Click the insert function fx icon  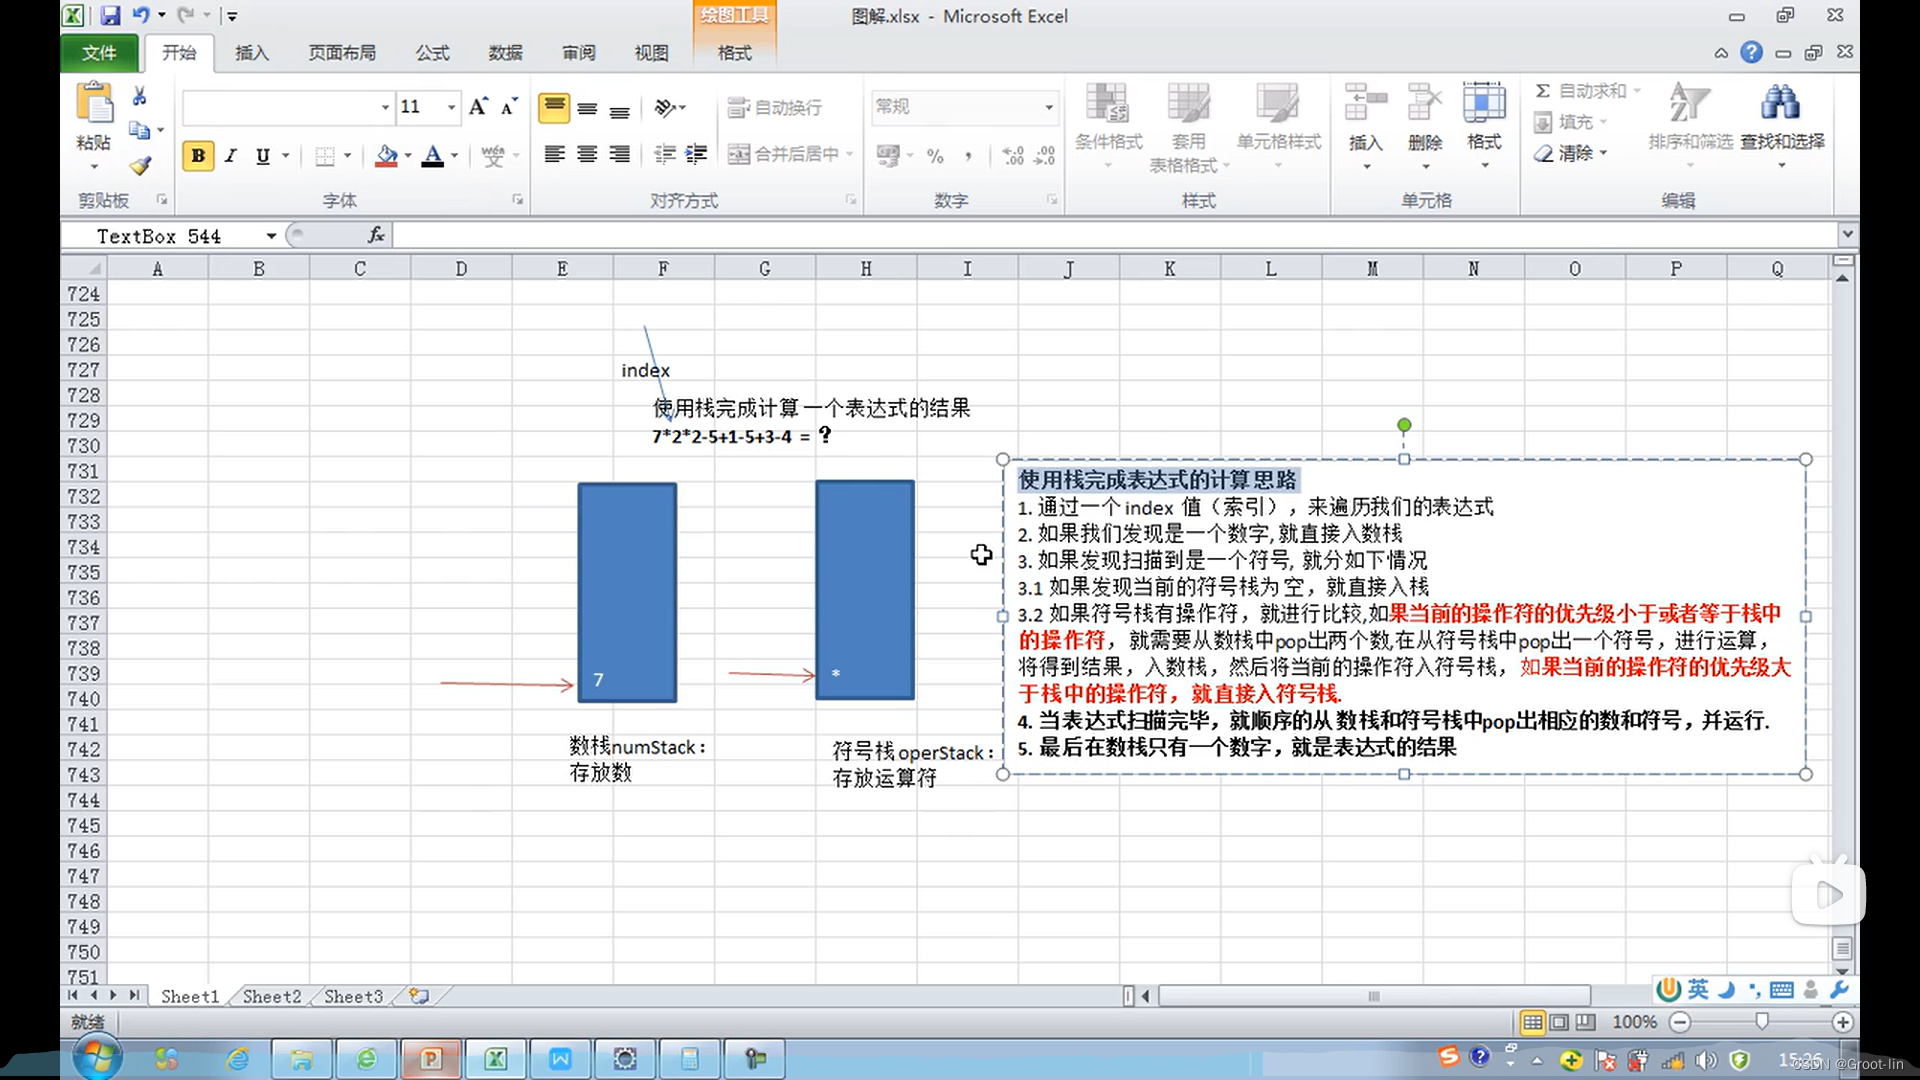pos(376,235)
